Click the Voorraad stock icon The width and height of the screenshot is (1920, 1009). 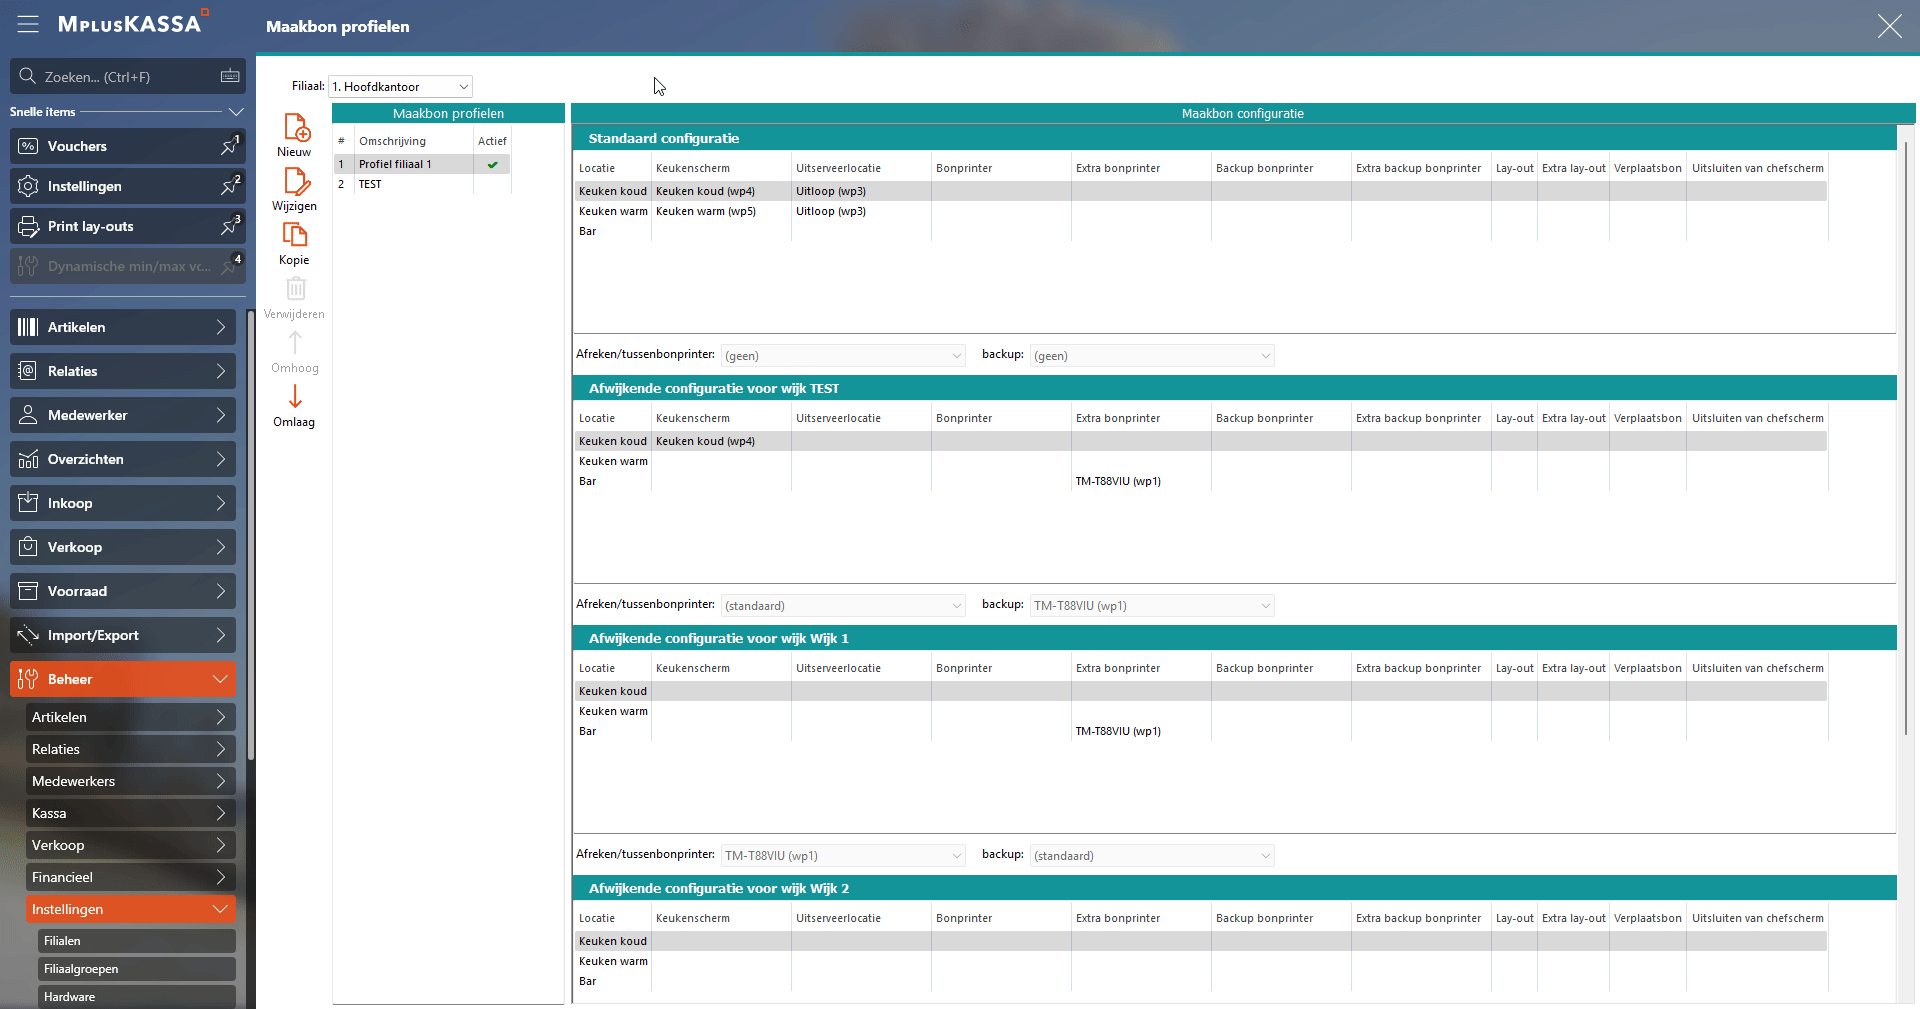[28, 591]
